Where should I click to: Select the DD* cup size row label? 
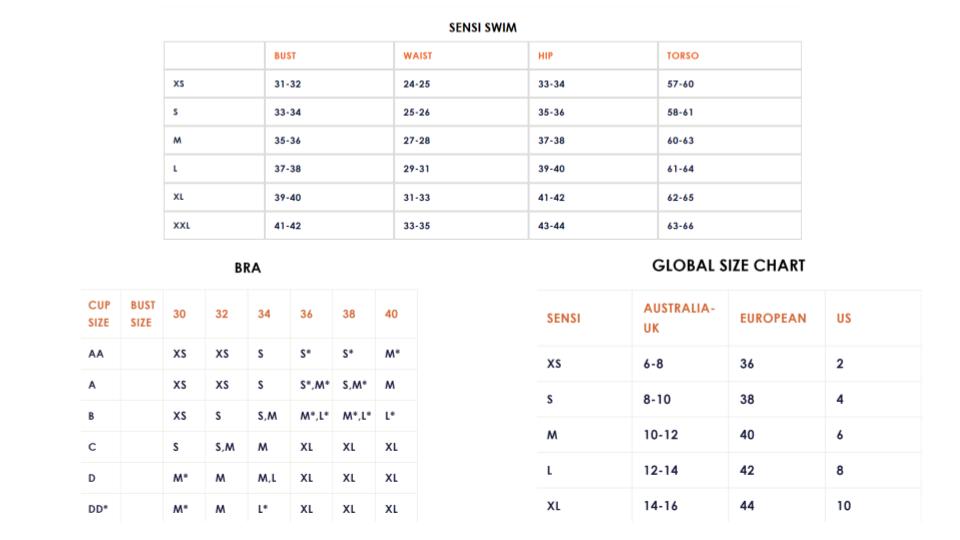(x=98, y=509)
